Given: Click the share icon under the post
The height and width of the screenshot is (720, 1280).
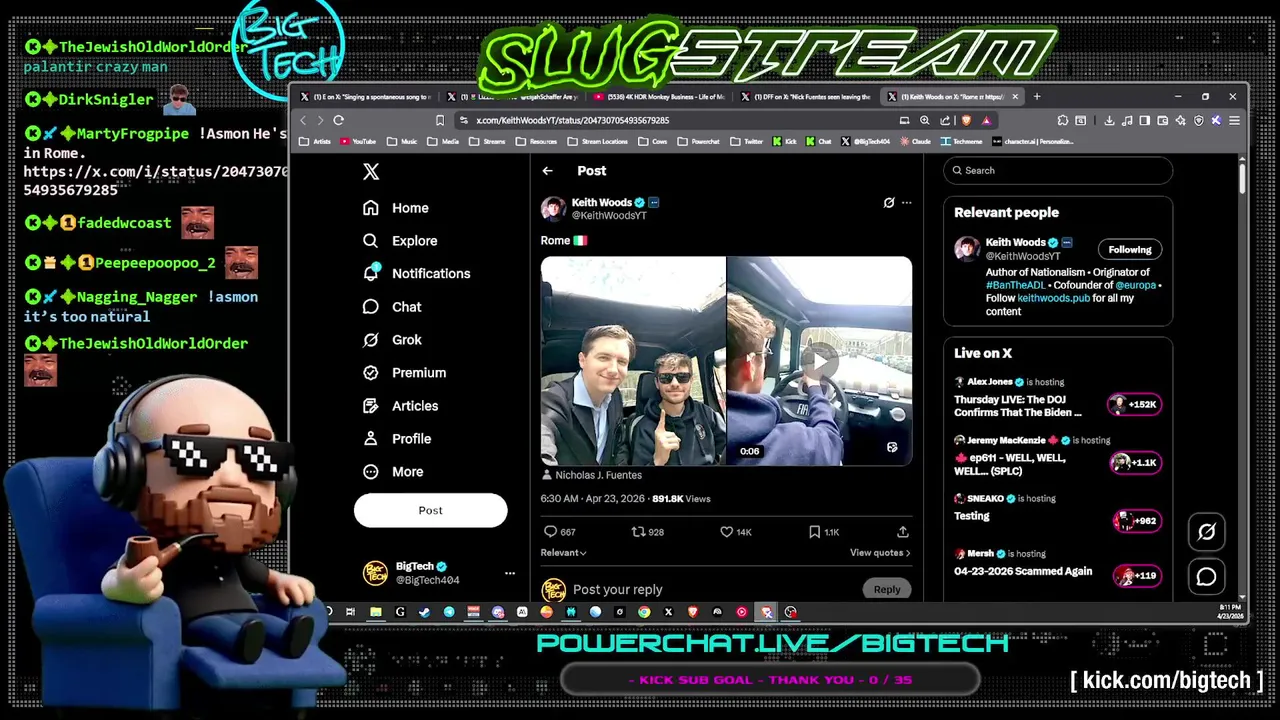Looking at the screenshot, I should click(902, 532).
